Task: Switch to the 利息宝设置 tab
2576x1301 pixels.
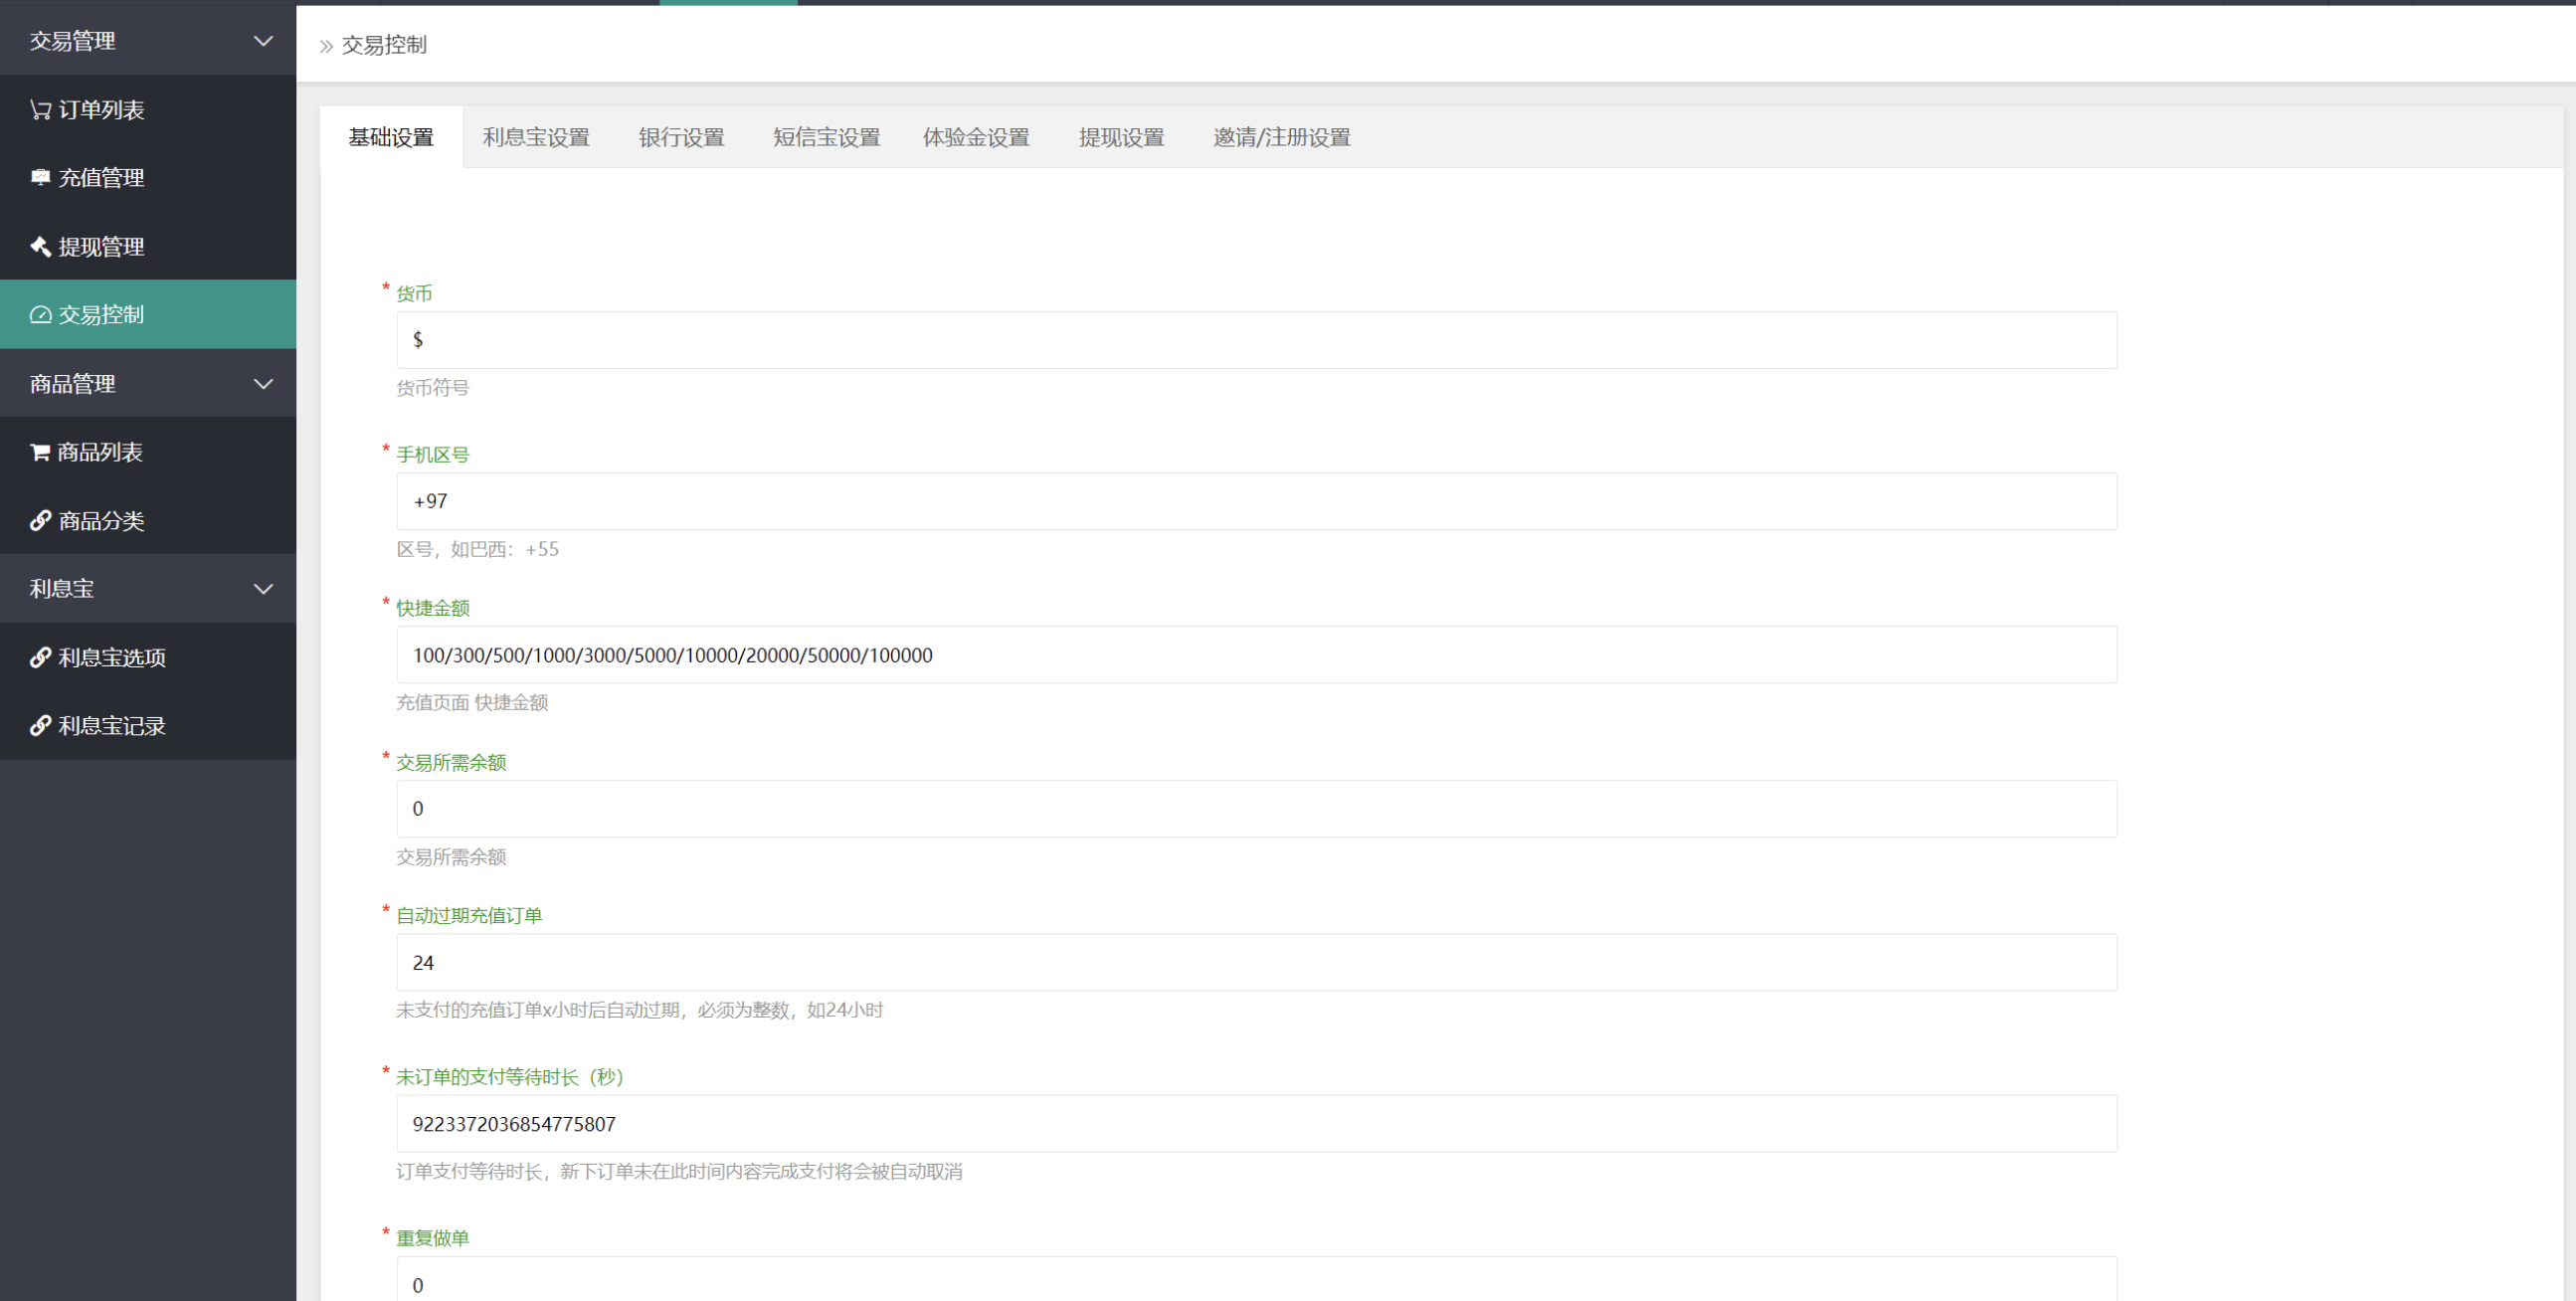Action: 536,137
